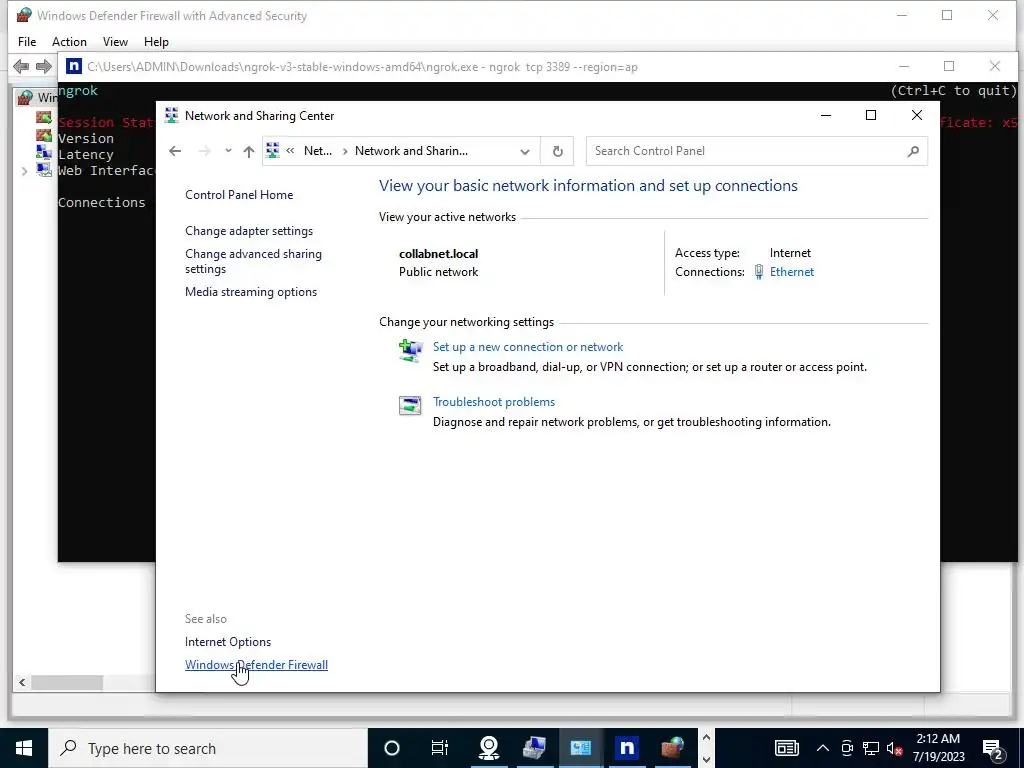Click the taskbar search box
The height and width of the screenshot is (768, 1024).
click(x=208, y=748)
